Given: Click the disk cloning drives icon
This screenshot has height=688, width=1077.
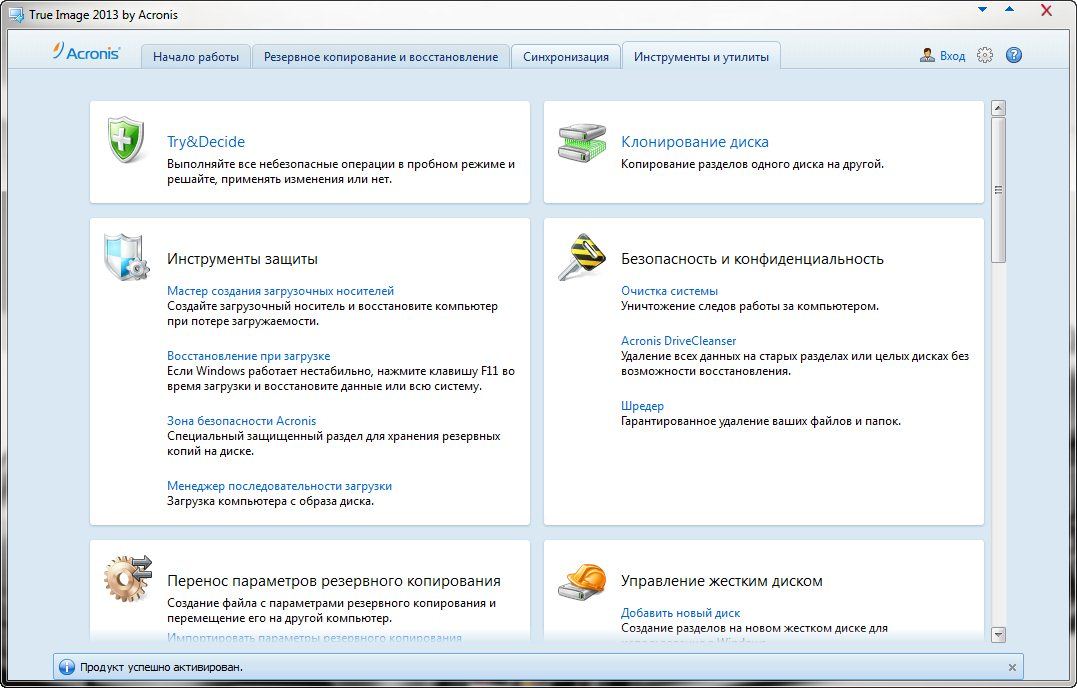Looking at the screenshot, I should coord(581,143).
